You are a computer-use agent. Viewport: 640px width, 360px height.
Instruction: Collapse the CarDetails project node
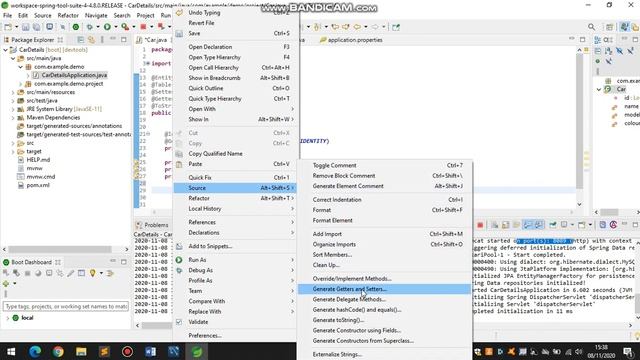point(6,50)
